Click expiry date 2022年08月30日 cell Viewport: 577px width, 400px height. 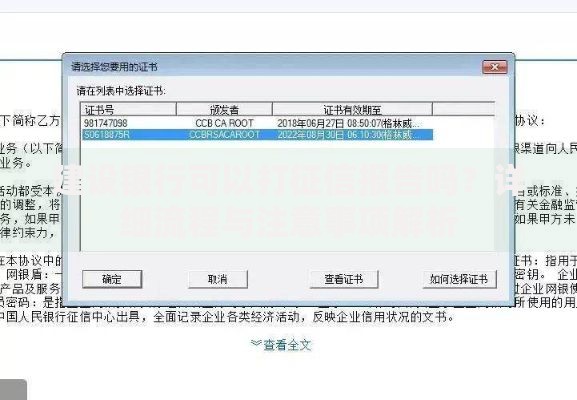click(x=348, y=135)
